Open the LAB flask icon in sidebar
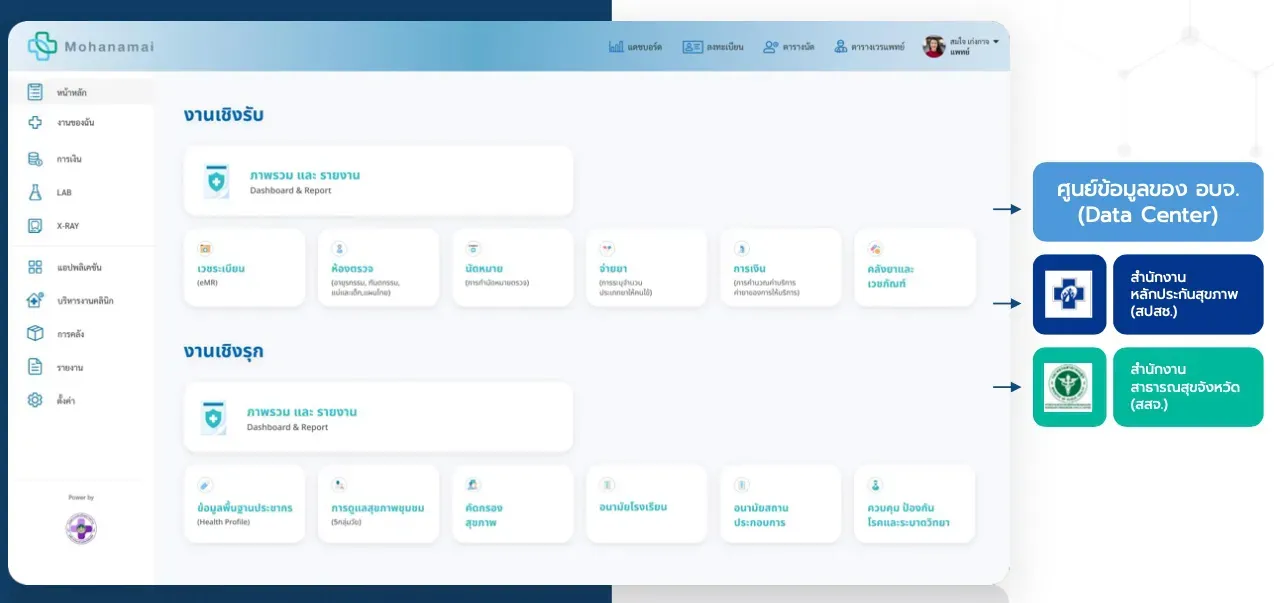 tap(35, 192)
